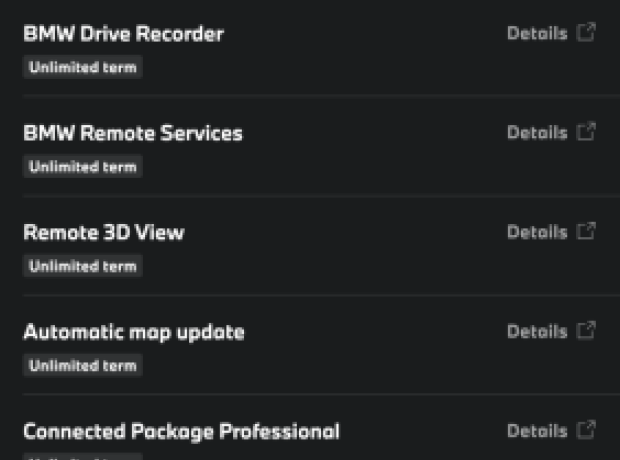The image size is (620, 460).
Task: Click external-link icon beside Connected Package Professional
Action: (x=586, y=430)
